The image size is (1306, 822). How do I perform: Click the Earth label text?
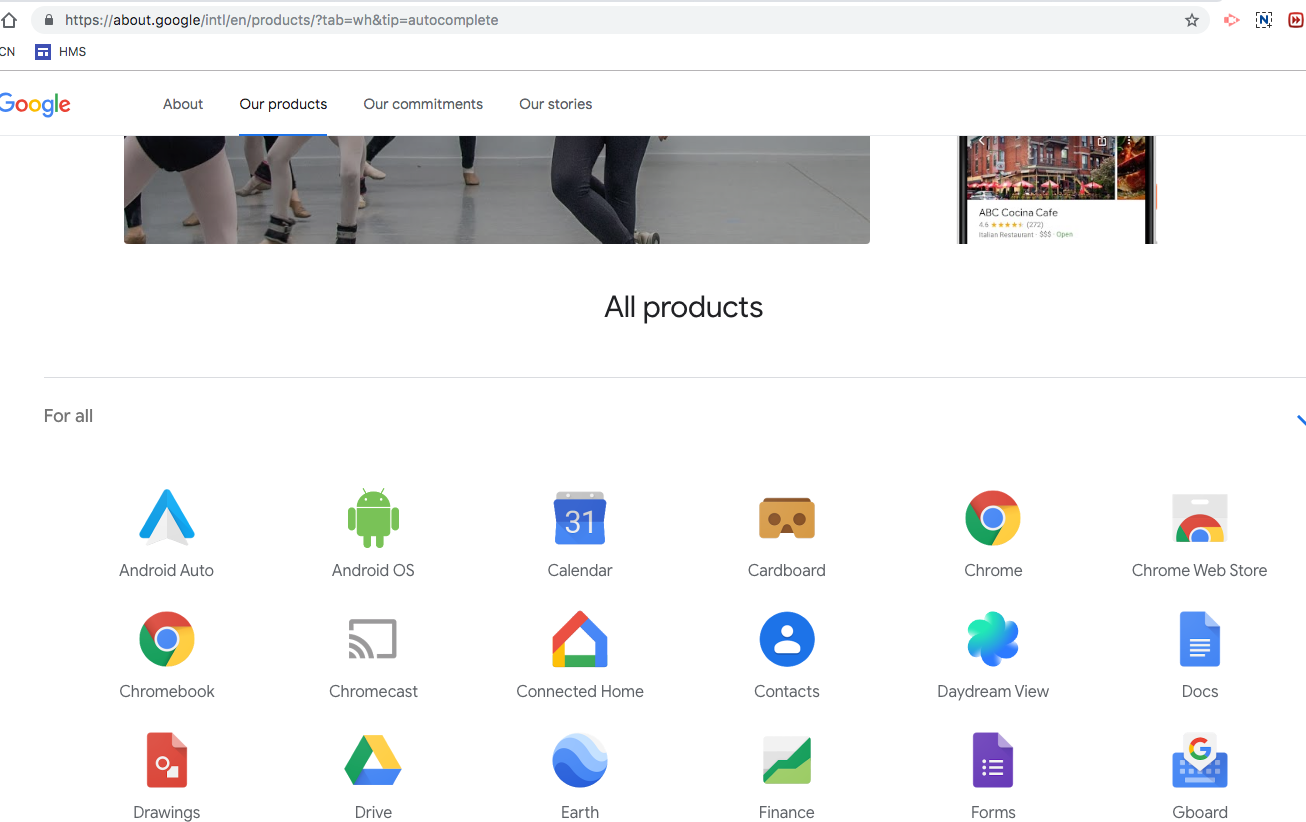click(x=580, y=812)
